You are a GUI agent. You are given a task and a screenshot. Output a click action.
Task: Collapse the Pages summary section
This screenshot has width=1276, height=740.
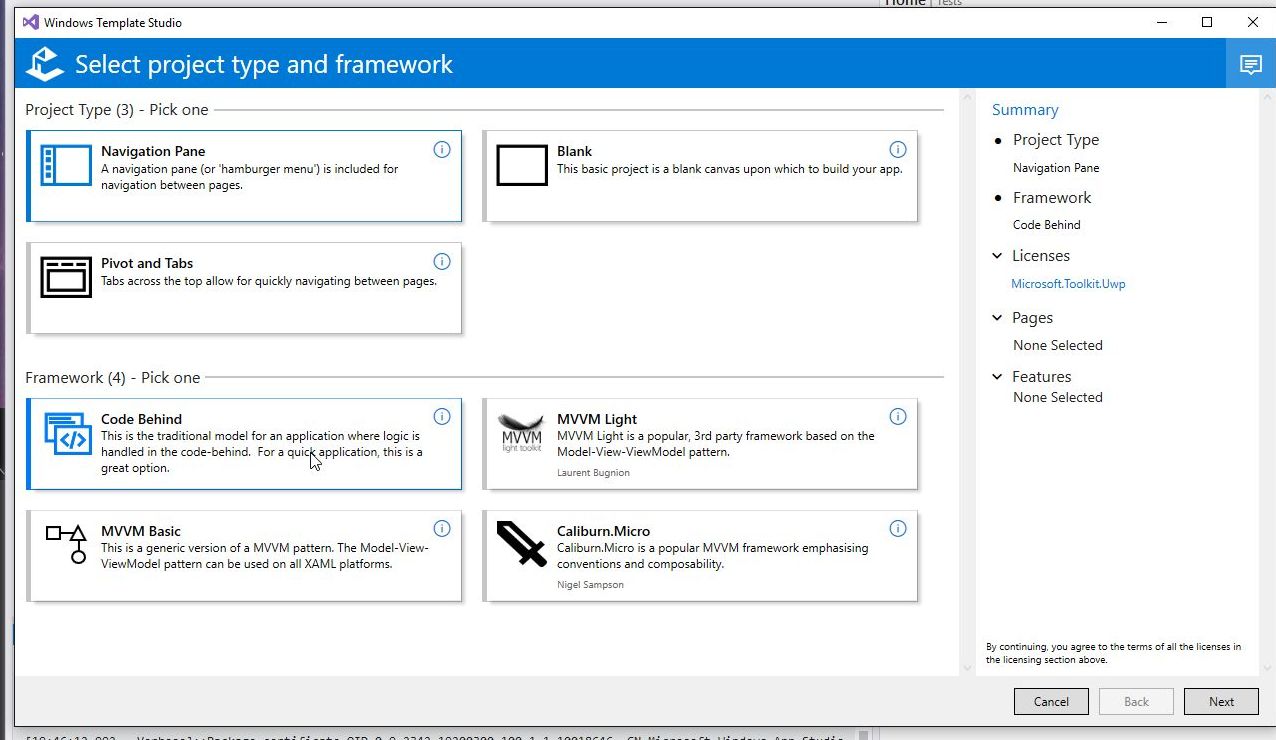point(997,318)
